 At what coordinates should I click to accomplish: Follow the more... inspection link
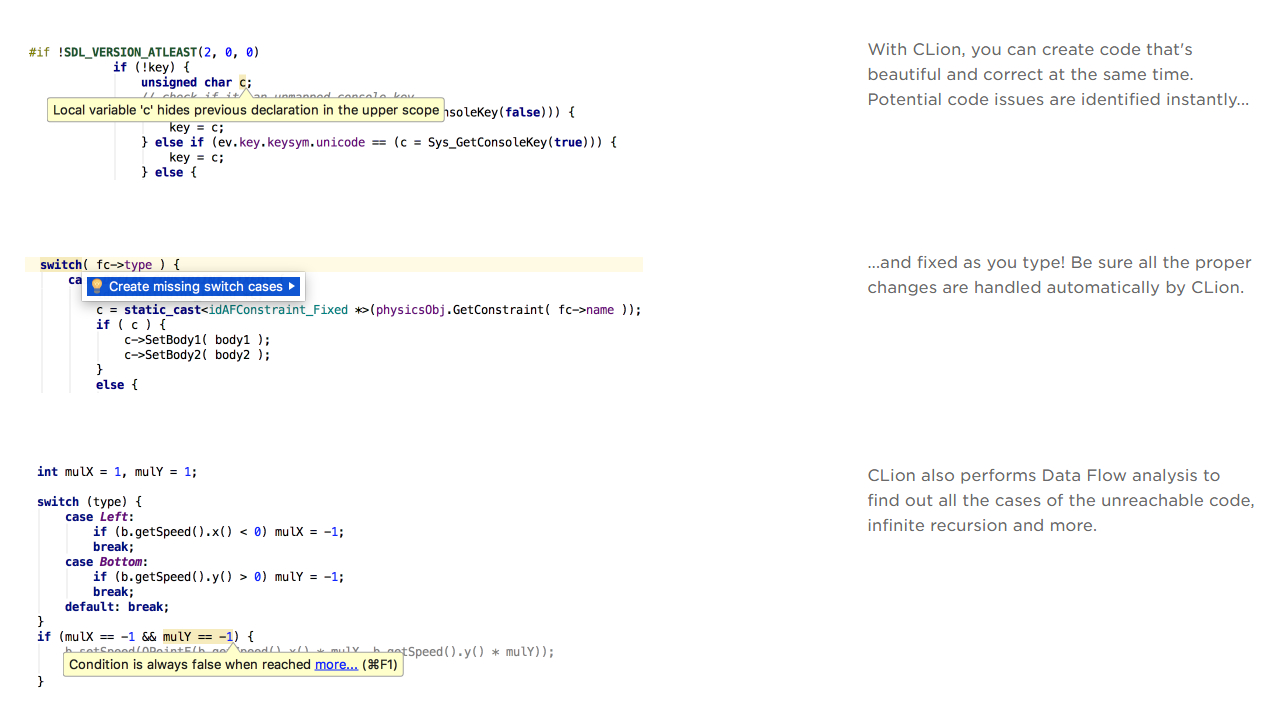point(336,664)
